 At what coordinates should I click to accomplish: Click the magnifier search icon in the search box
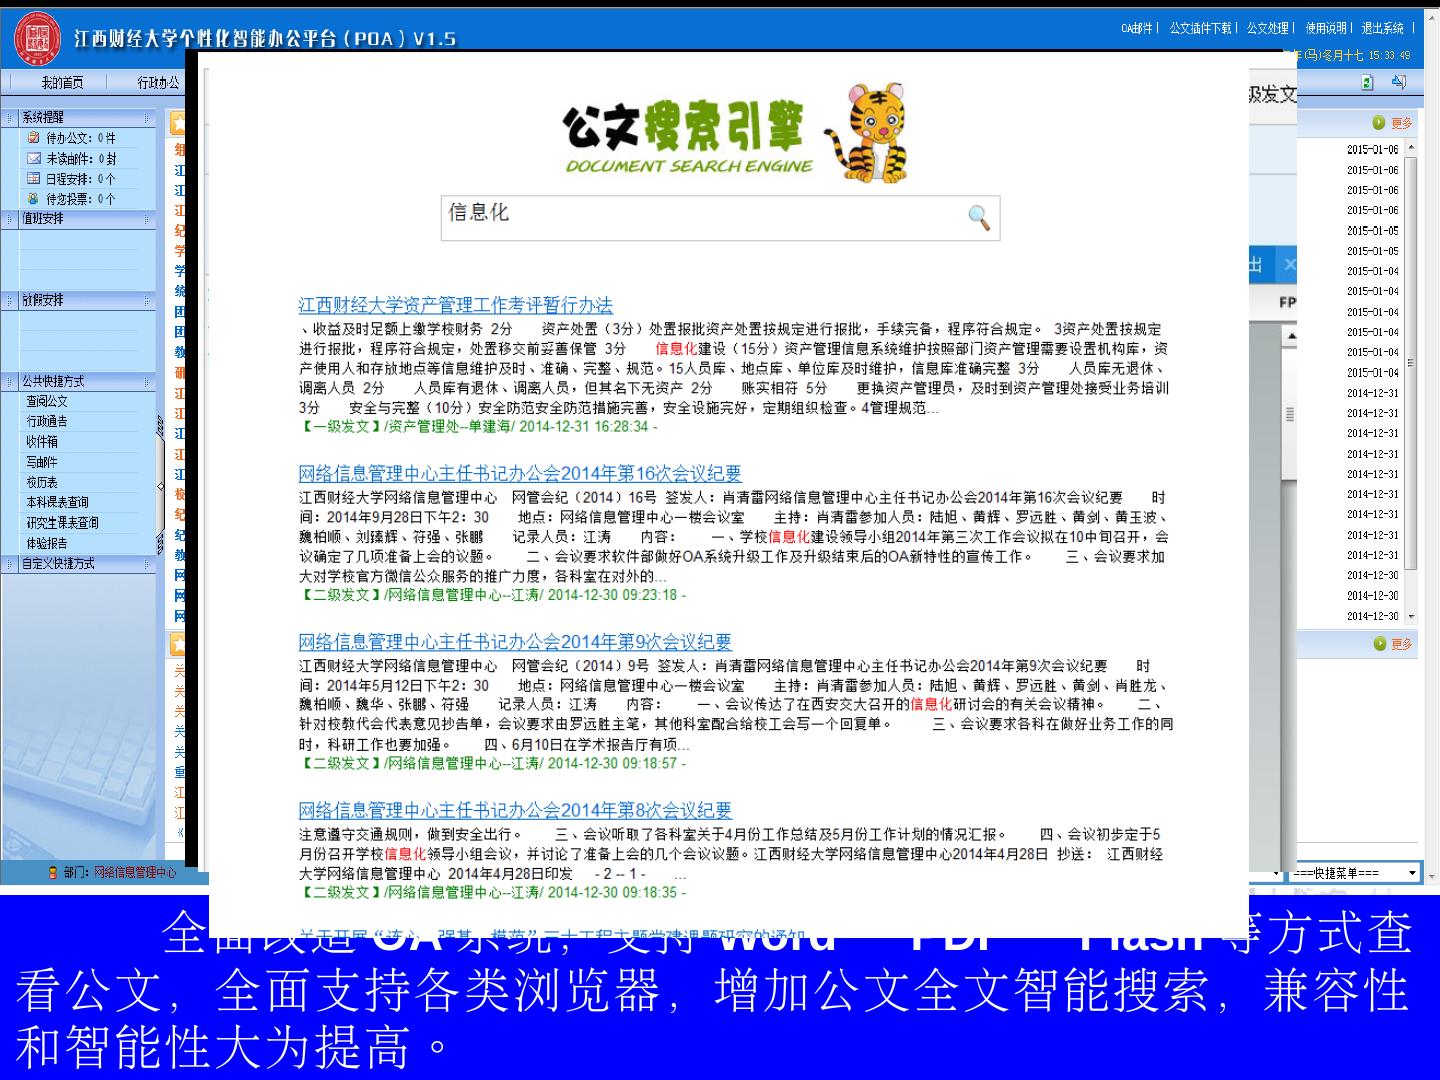click(979, 217)
